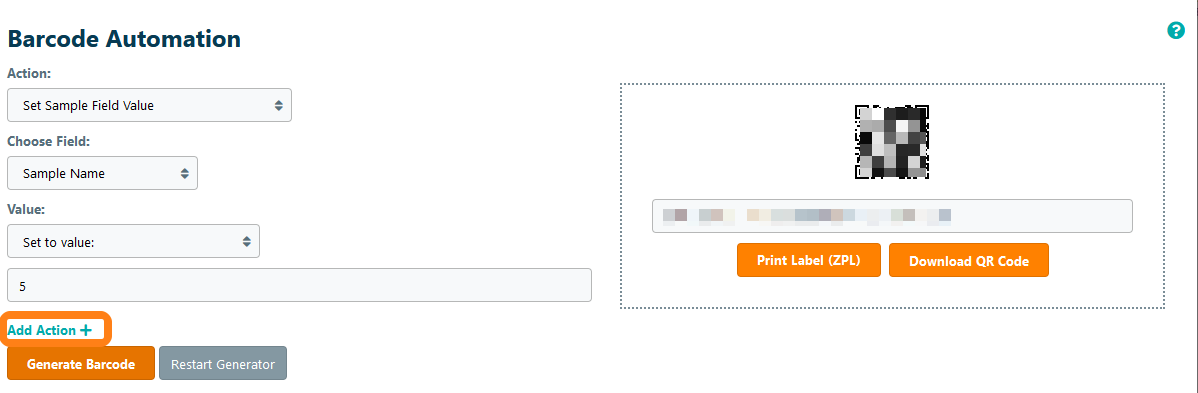
Task: Open the help question mark icon
Action: tap(1176, 31)
